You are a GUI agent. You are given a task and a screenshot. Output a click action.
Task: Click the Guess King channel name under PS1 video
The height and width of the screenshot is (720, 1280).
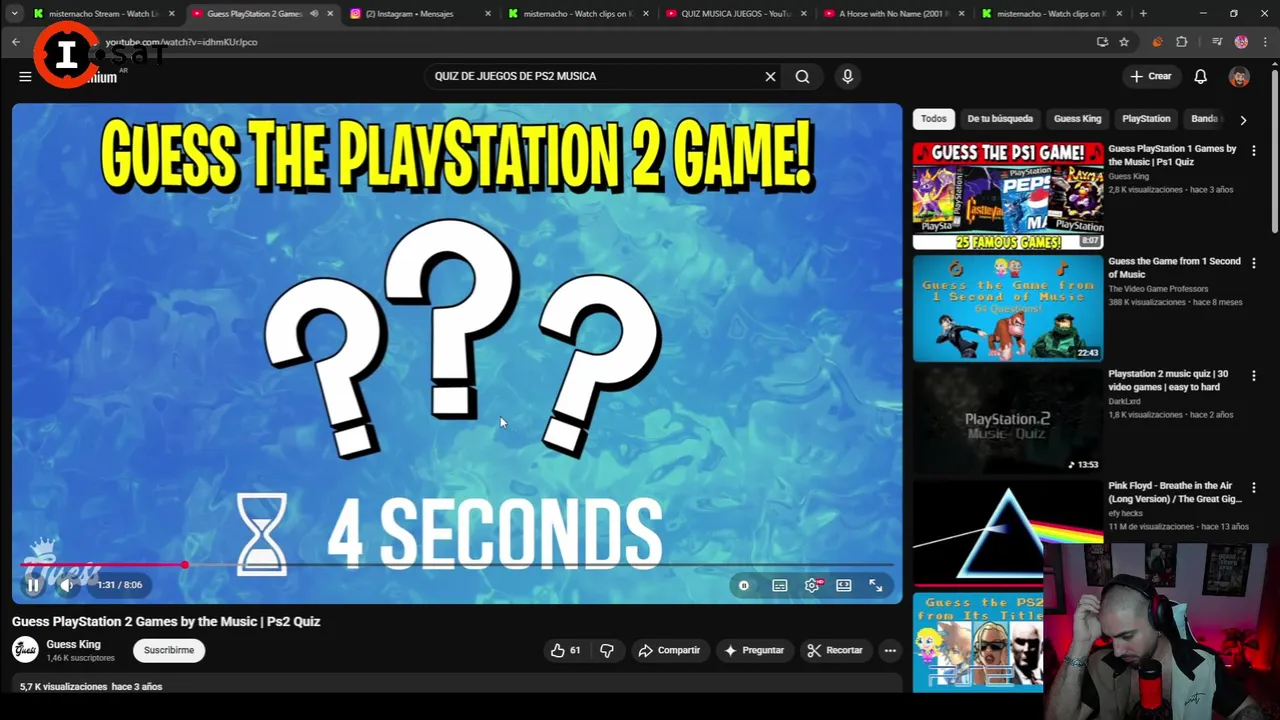(x=1128, y=177)
